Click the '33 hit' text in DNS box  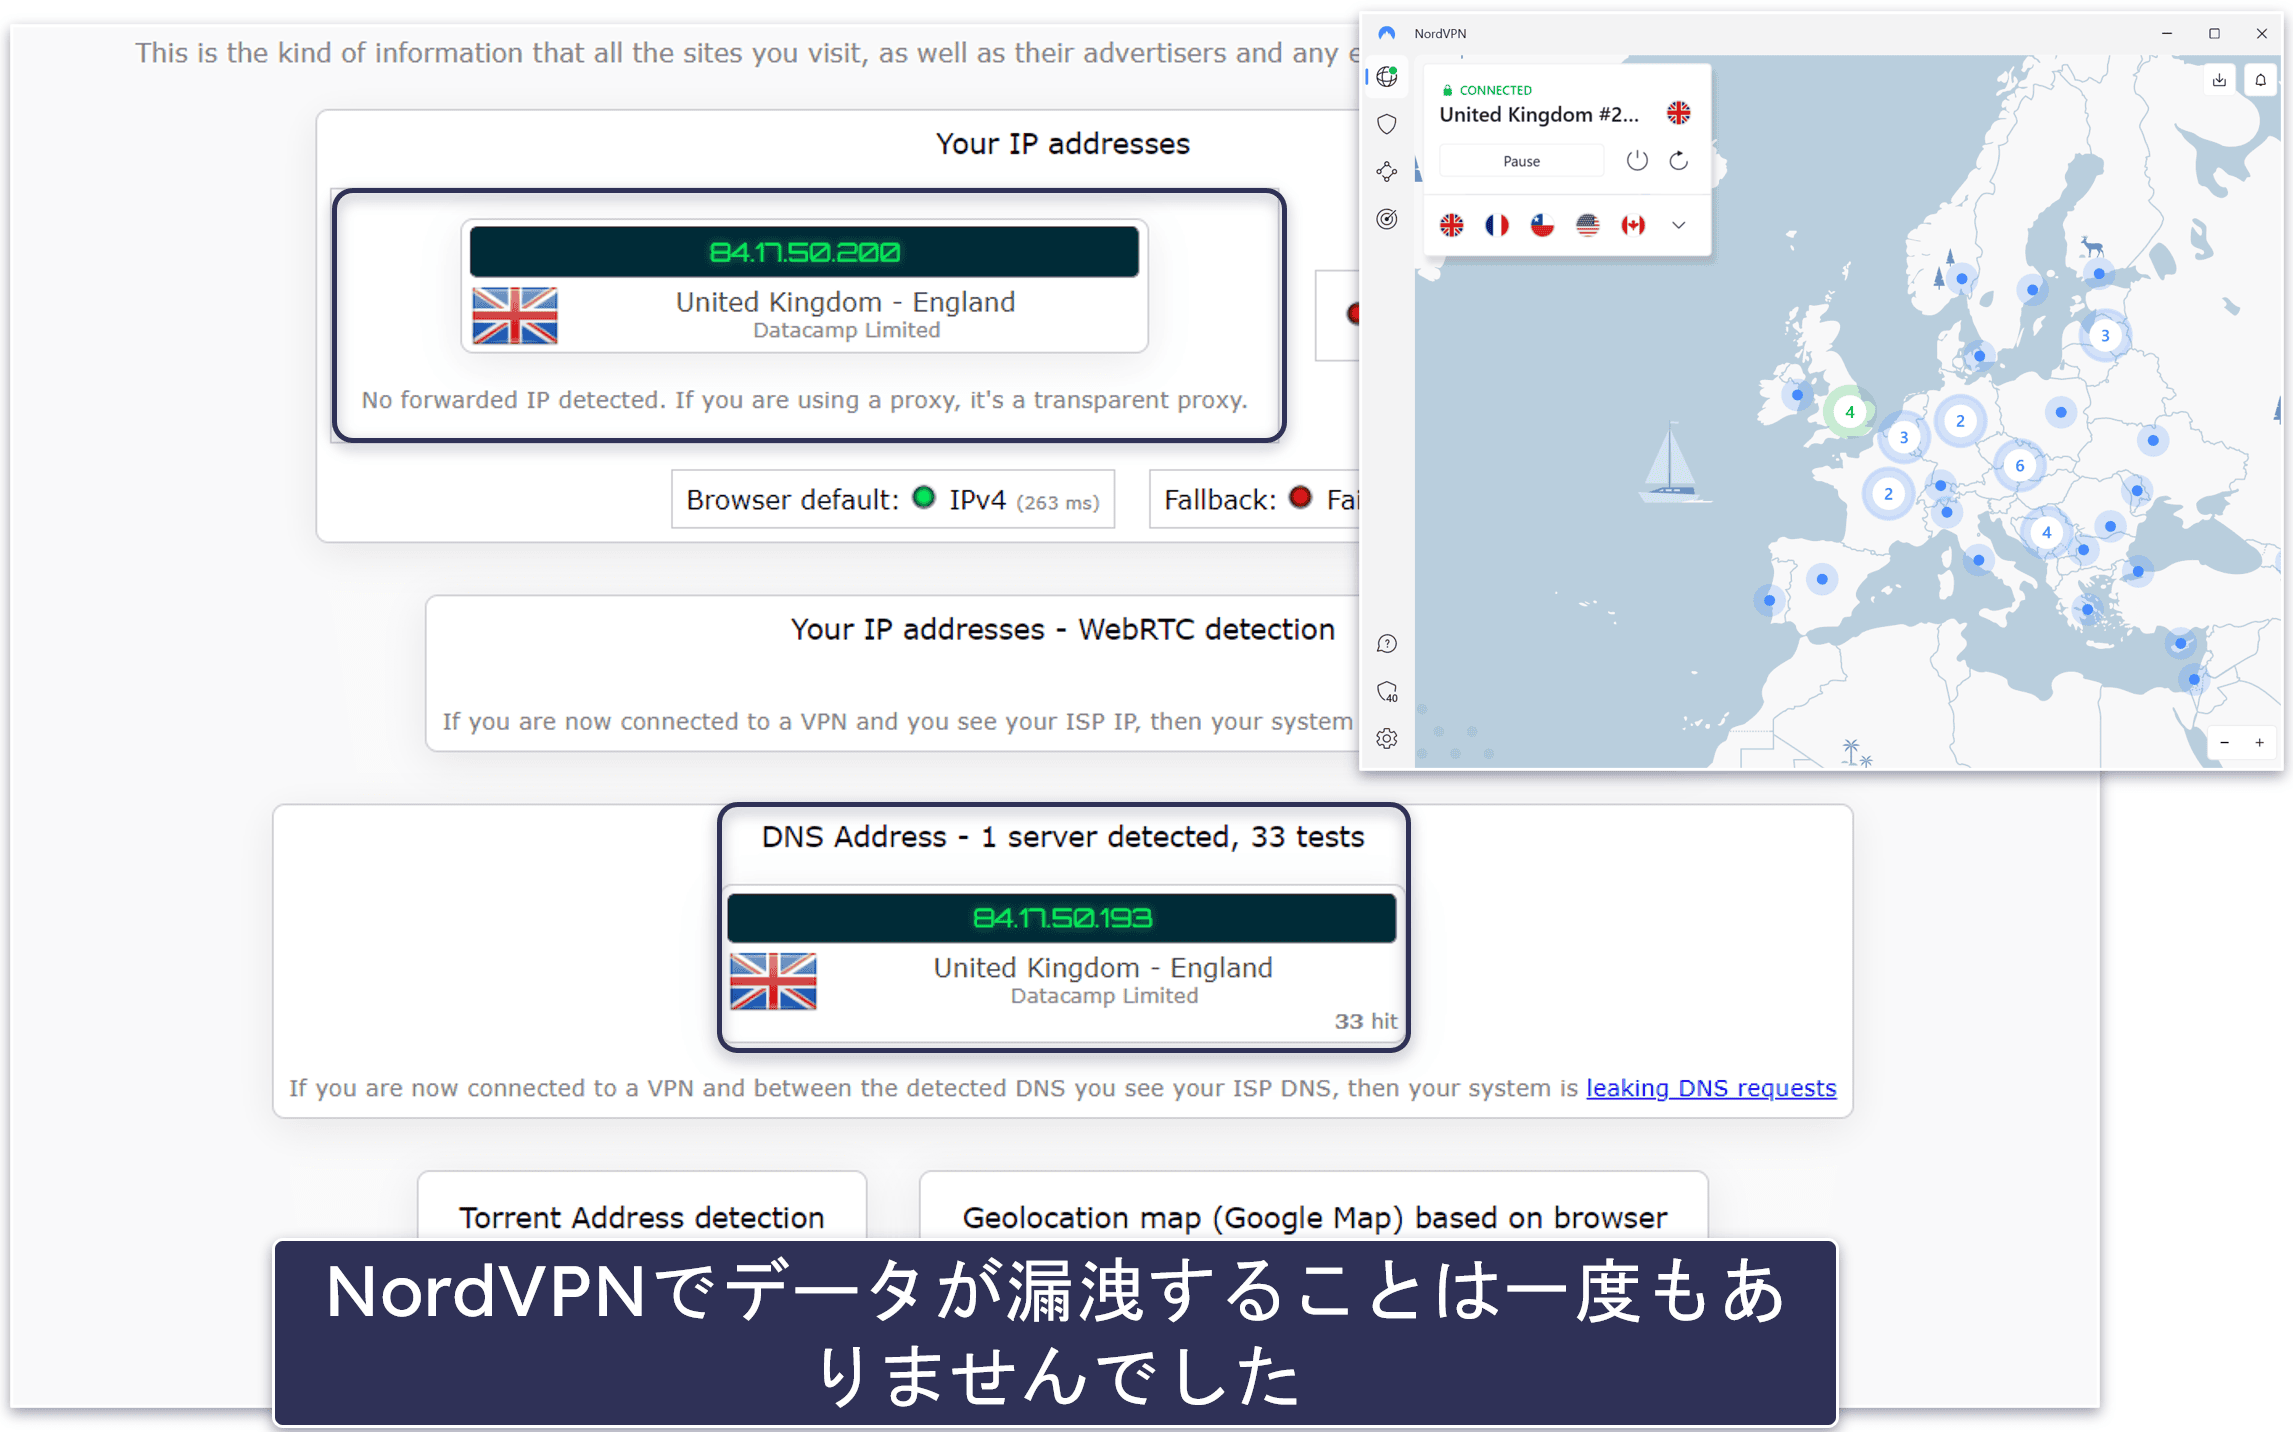point(1366,1021)
